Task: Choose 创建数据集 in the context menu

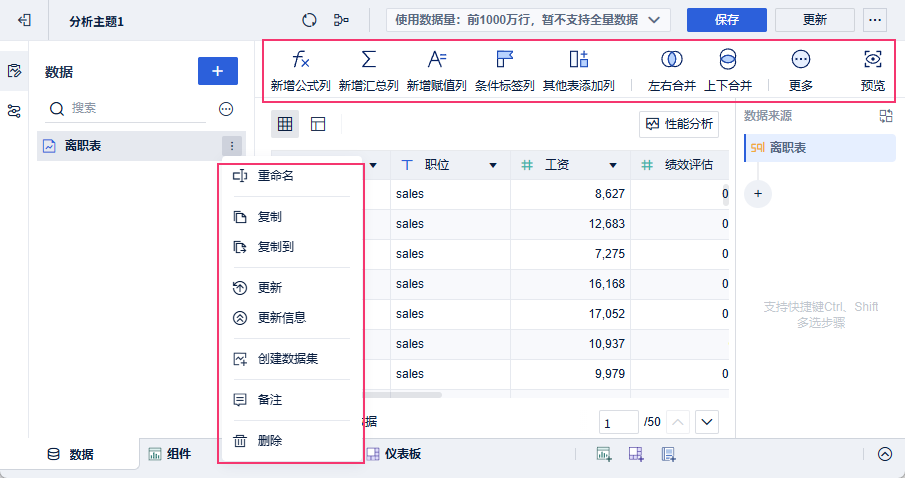Action: 288,358
